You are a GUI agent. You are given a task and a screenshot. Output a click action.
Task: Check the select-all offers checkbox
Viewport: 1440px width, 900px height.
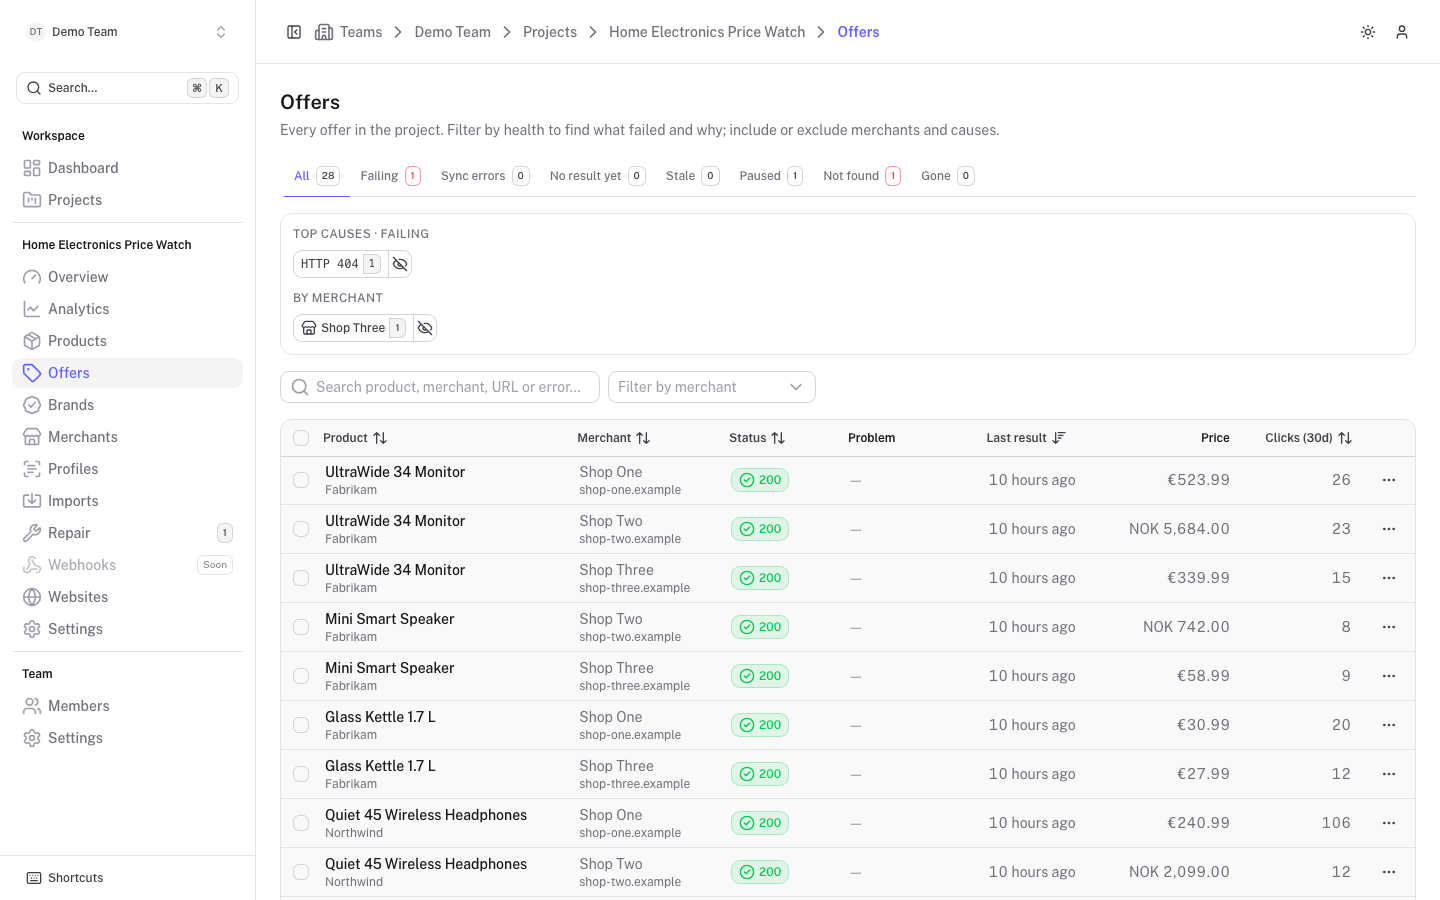[x=301, y=438]
